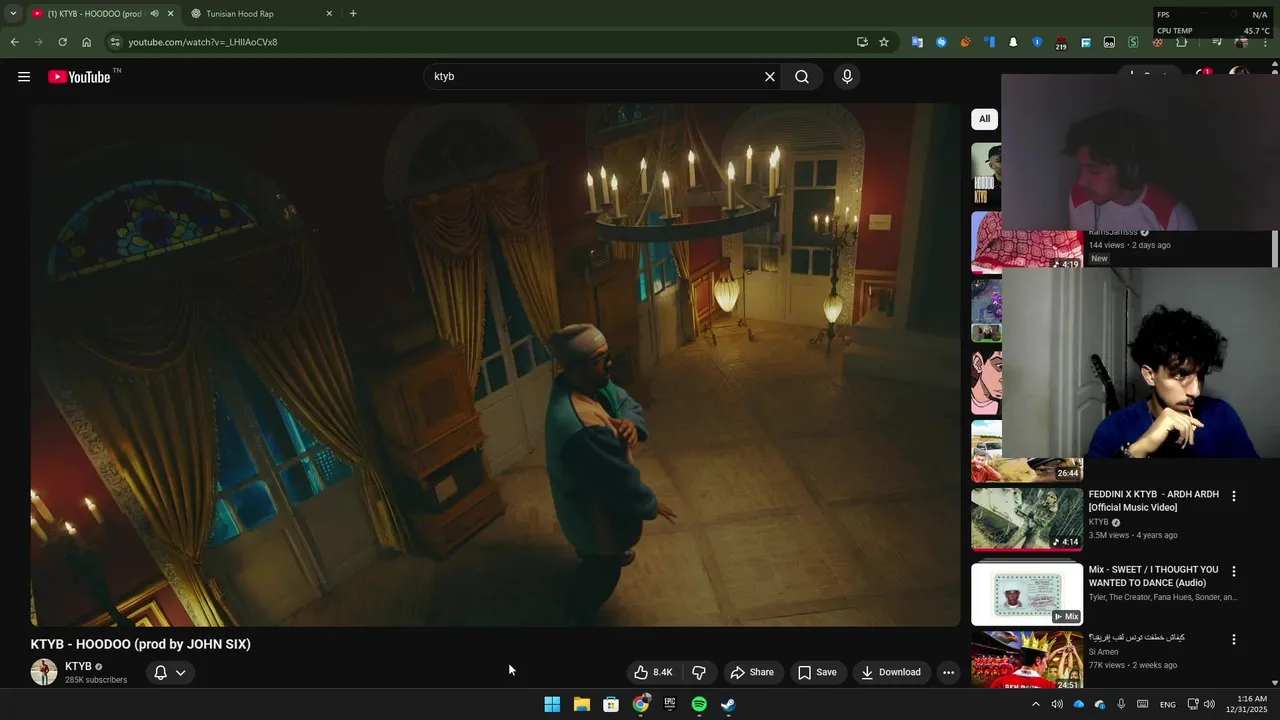Viewport: 1280px width, 720px height.
Task: Open the Windows Start menu
Action: coord(552,704)
